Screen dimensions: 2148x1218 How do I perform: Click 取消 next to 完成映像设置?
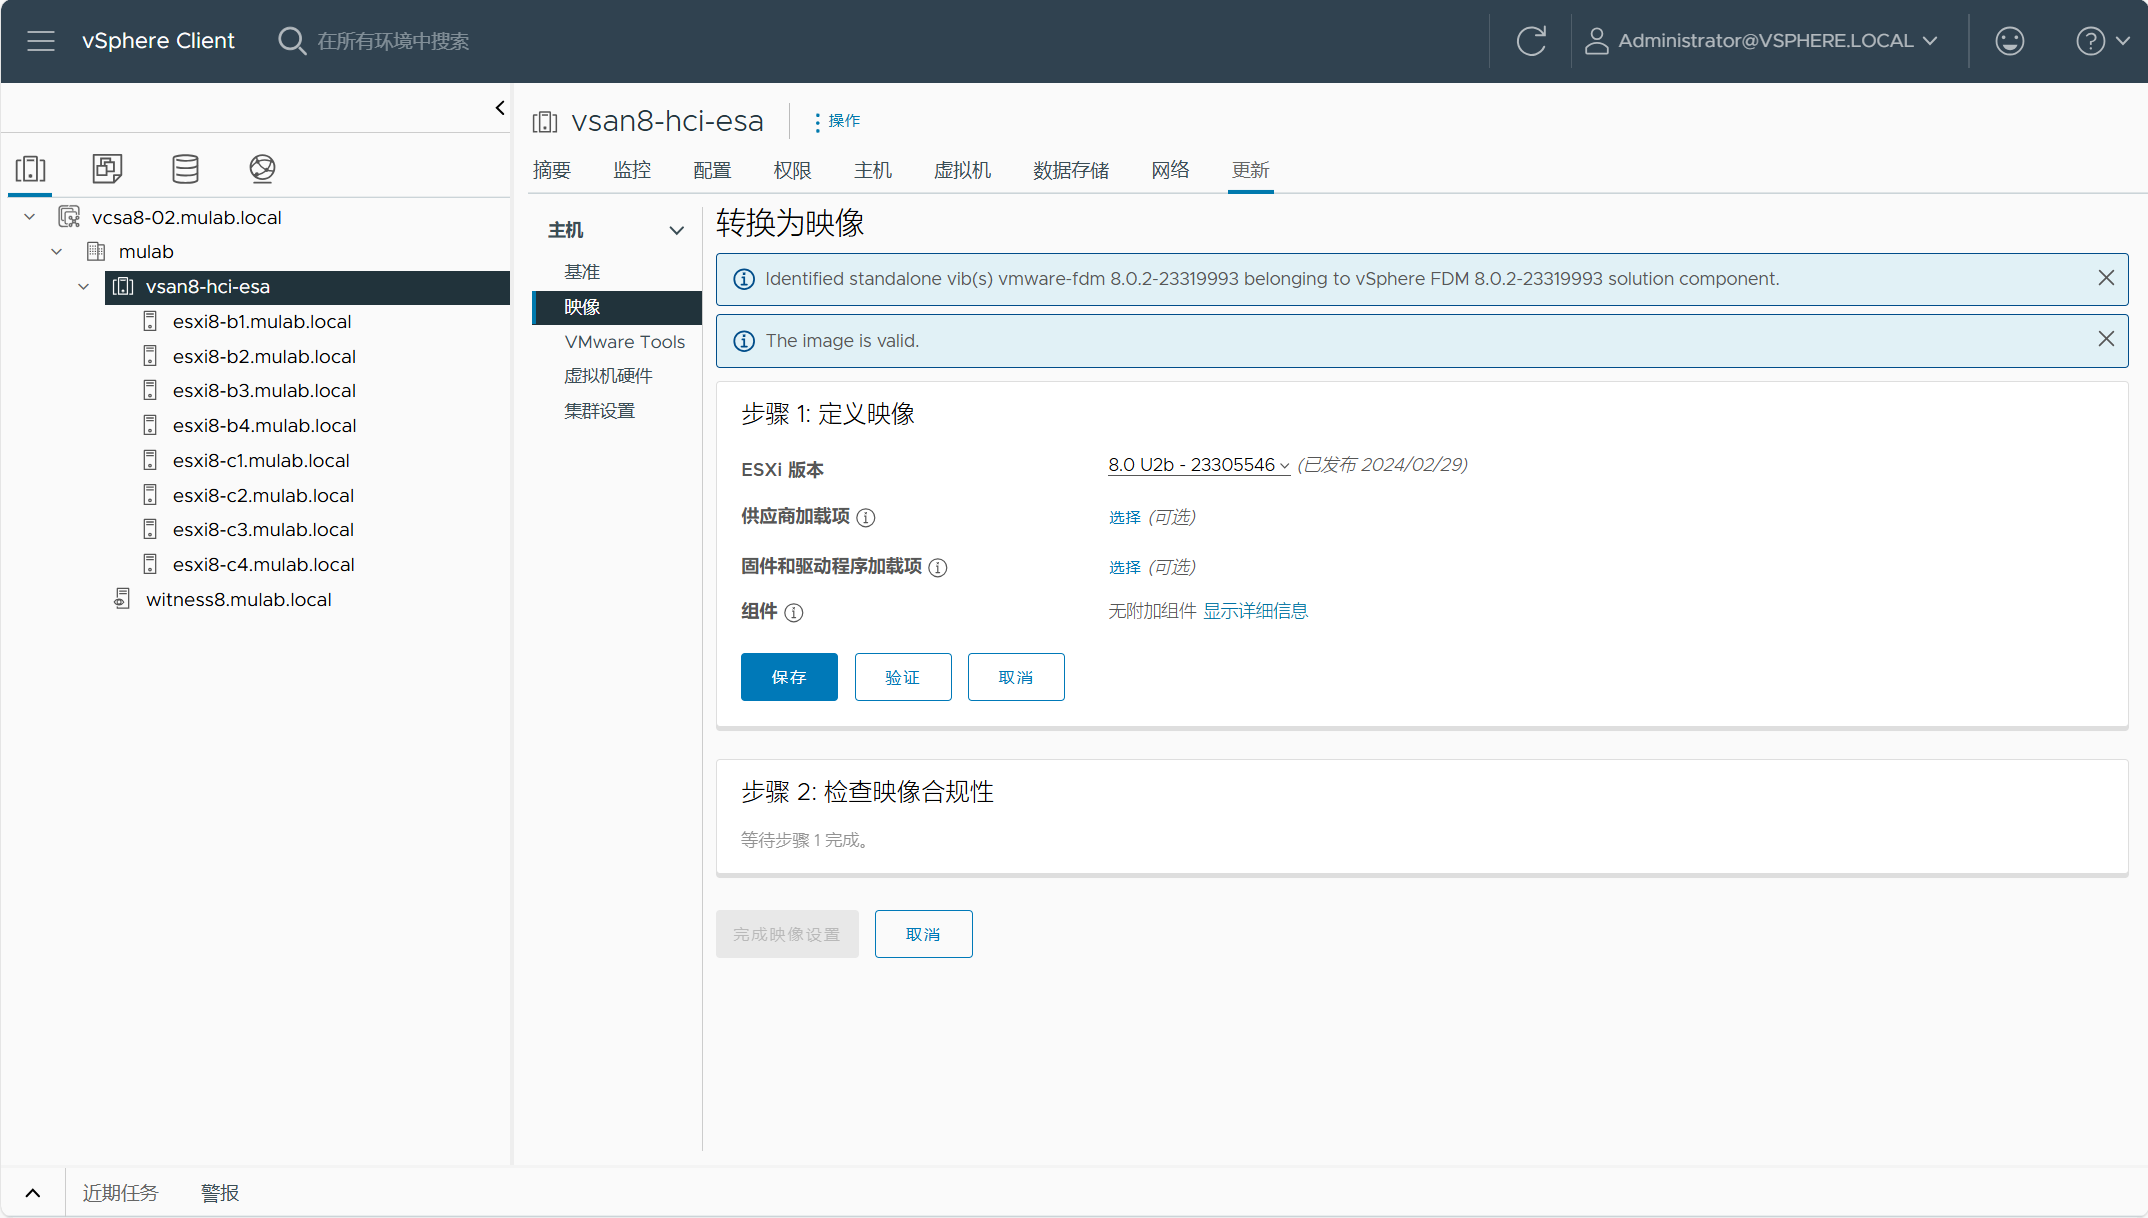(923, 934)
